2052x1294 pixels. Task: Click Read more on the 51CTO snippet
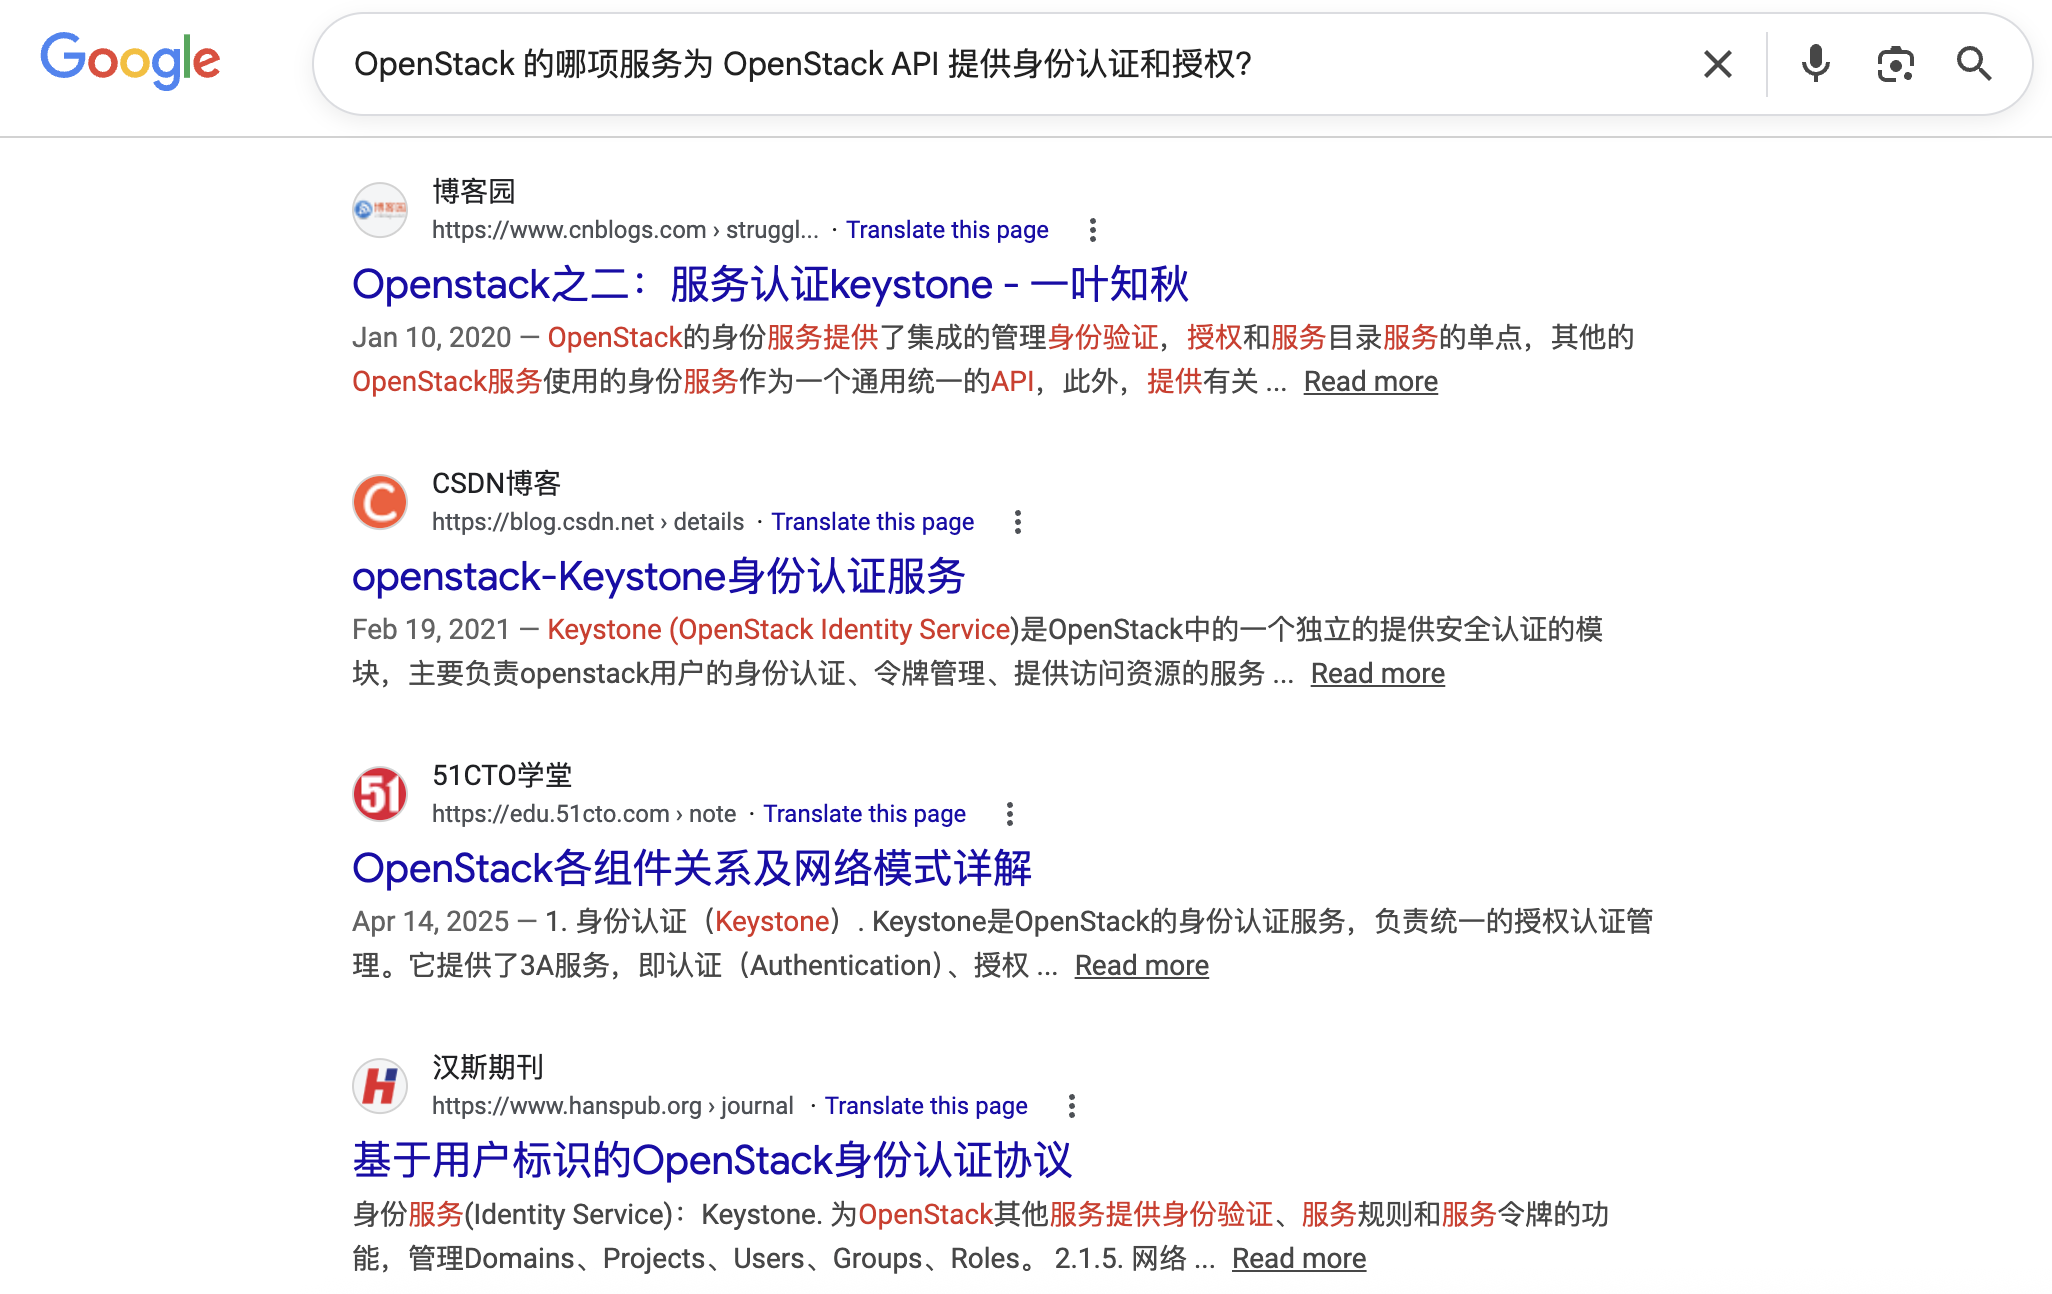1142,965
